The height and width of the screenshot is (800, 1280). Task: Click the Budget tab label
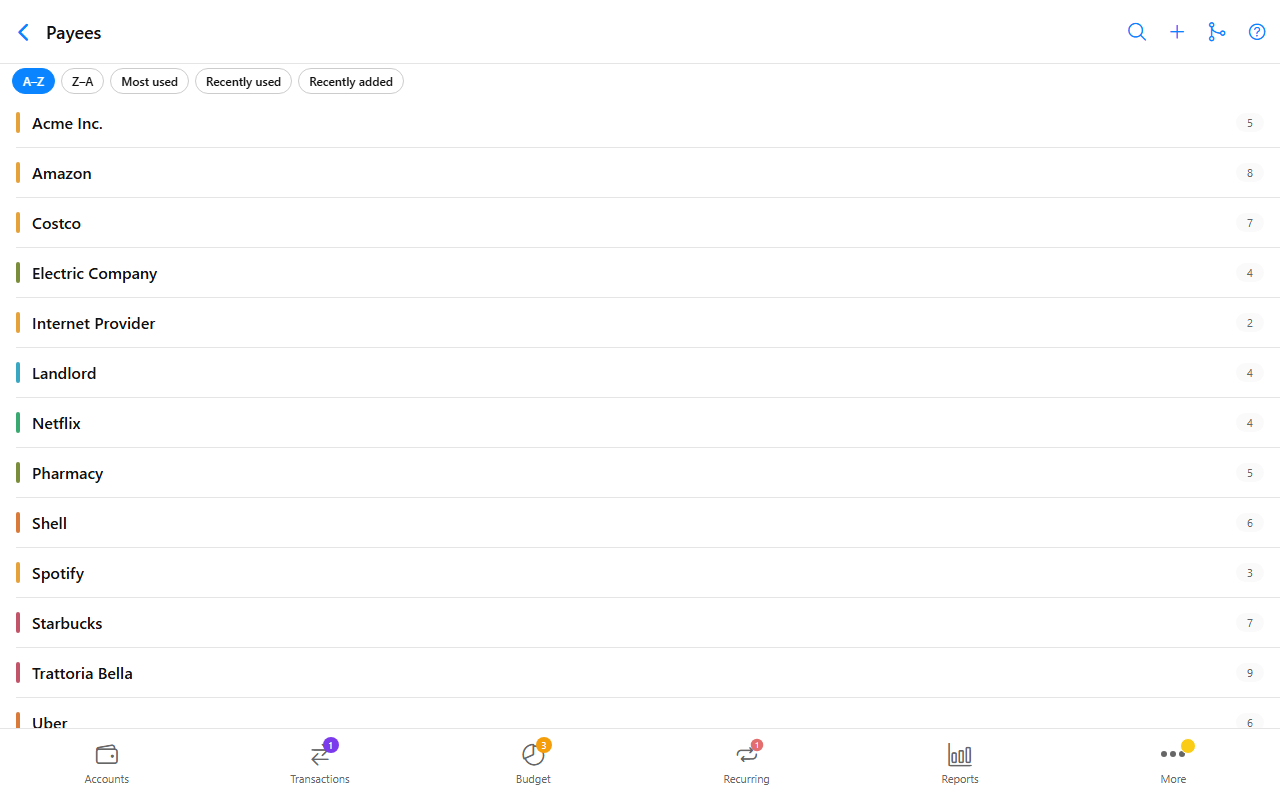click(533, 779)
